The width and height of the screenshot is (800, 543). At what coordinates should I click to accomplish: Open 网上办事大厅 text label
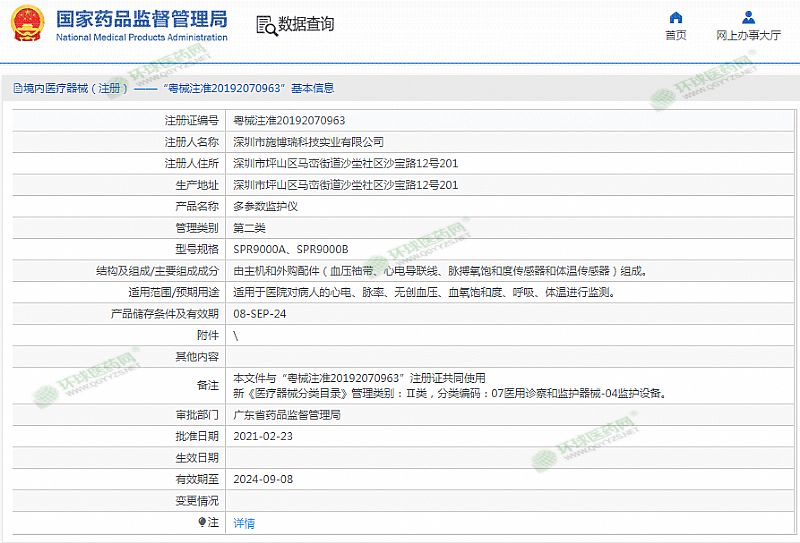click(x=748, y=35)
